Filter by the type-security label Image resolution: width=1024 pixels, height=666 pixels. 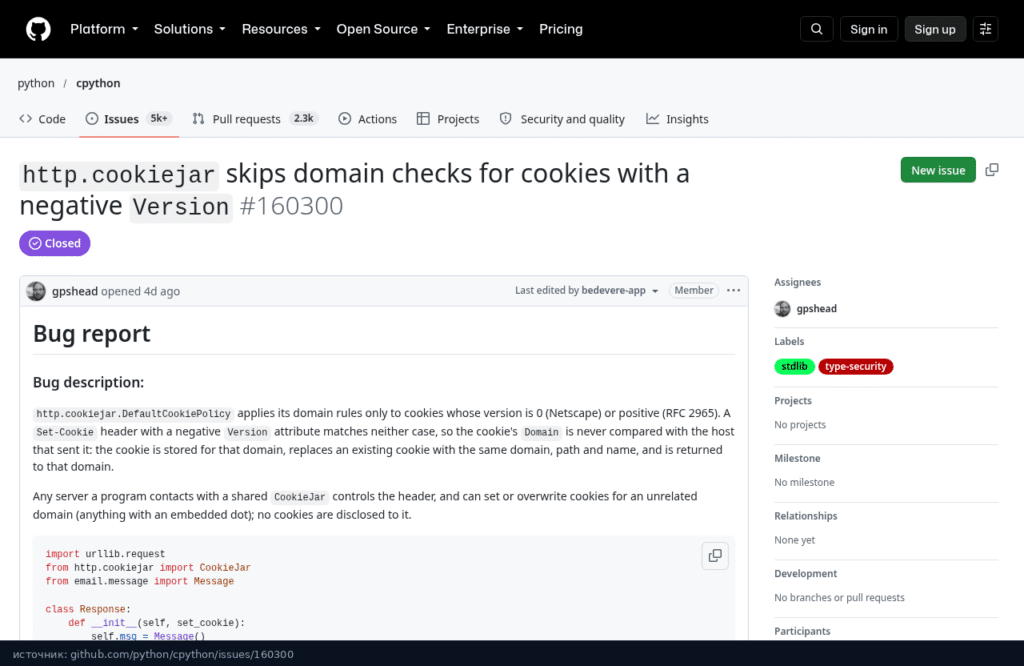(x=856, y=366)
